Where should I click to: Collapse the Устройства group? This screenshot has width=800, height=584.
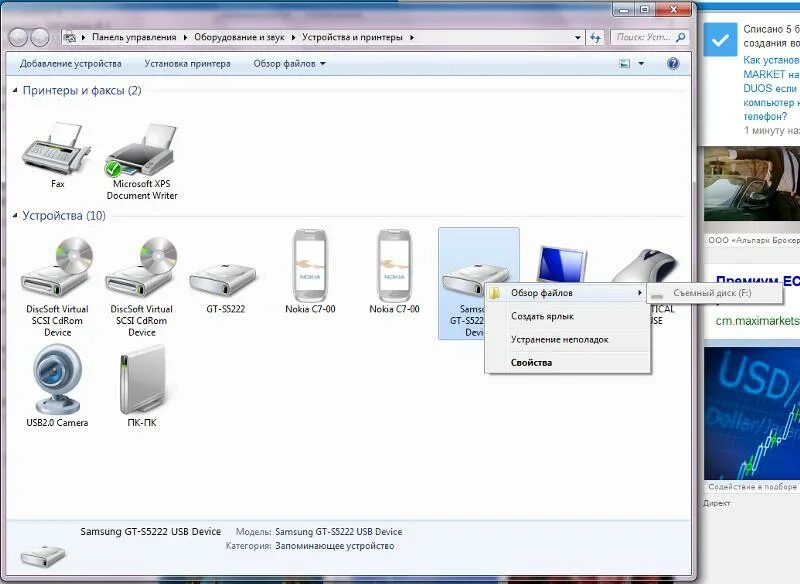coord(15,216)
